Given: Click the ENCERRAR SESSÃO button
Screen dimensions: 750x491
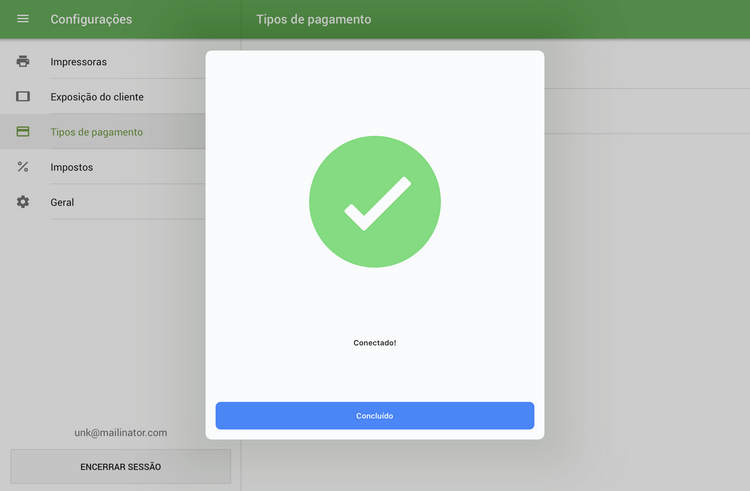Looking at the screenshot, I should [x=120, y=467].
